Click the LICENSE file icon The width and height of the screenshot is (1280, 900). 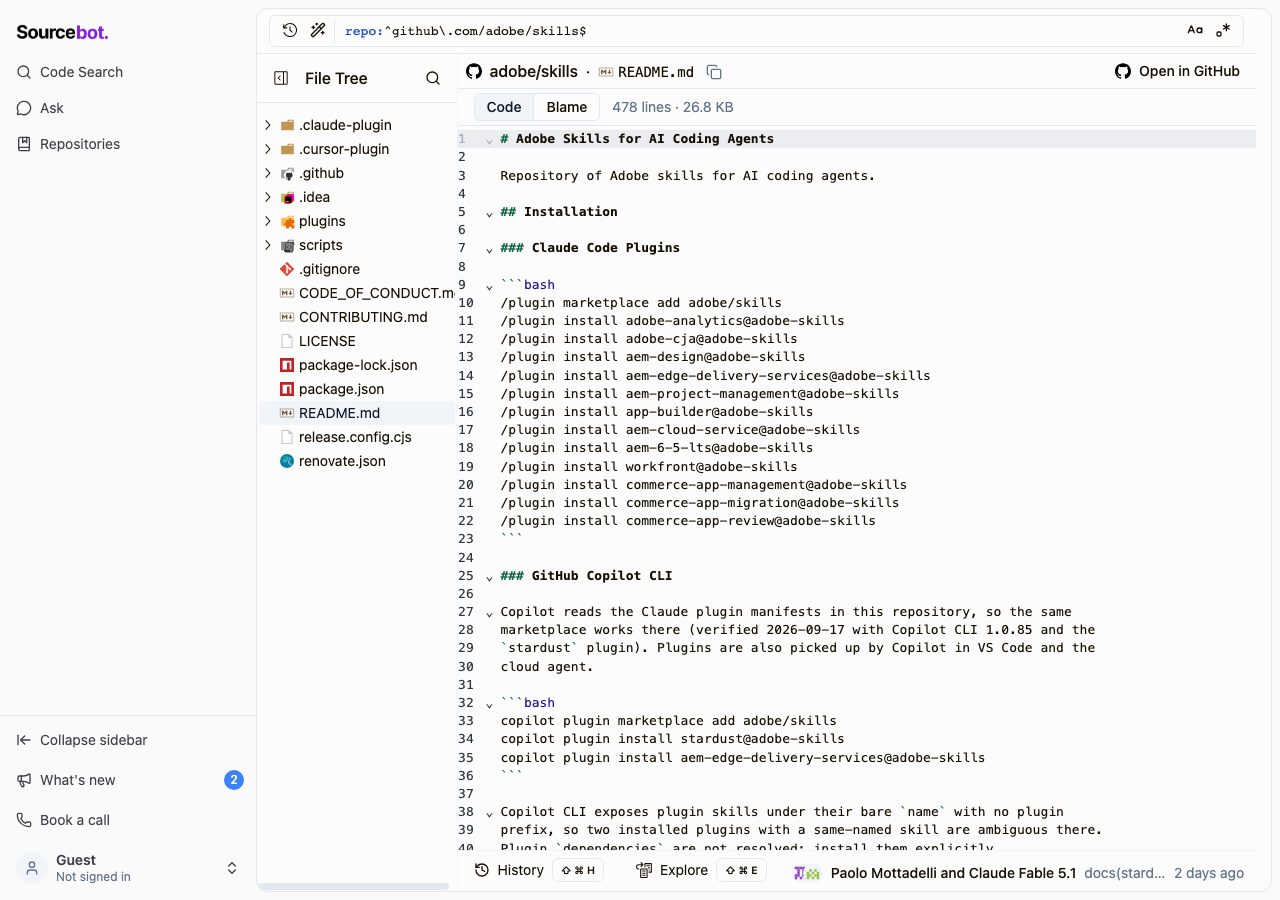pyautogui.click(x=287, y=341)
